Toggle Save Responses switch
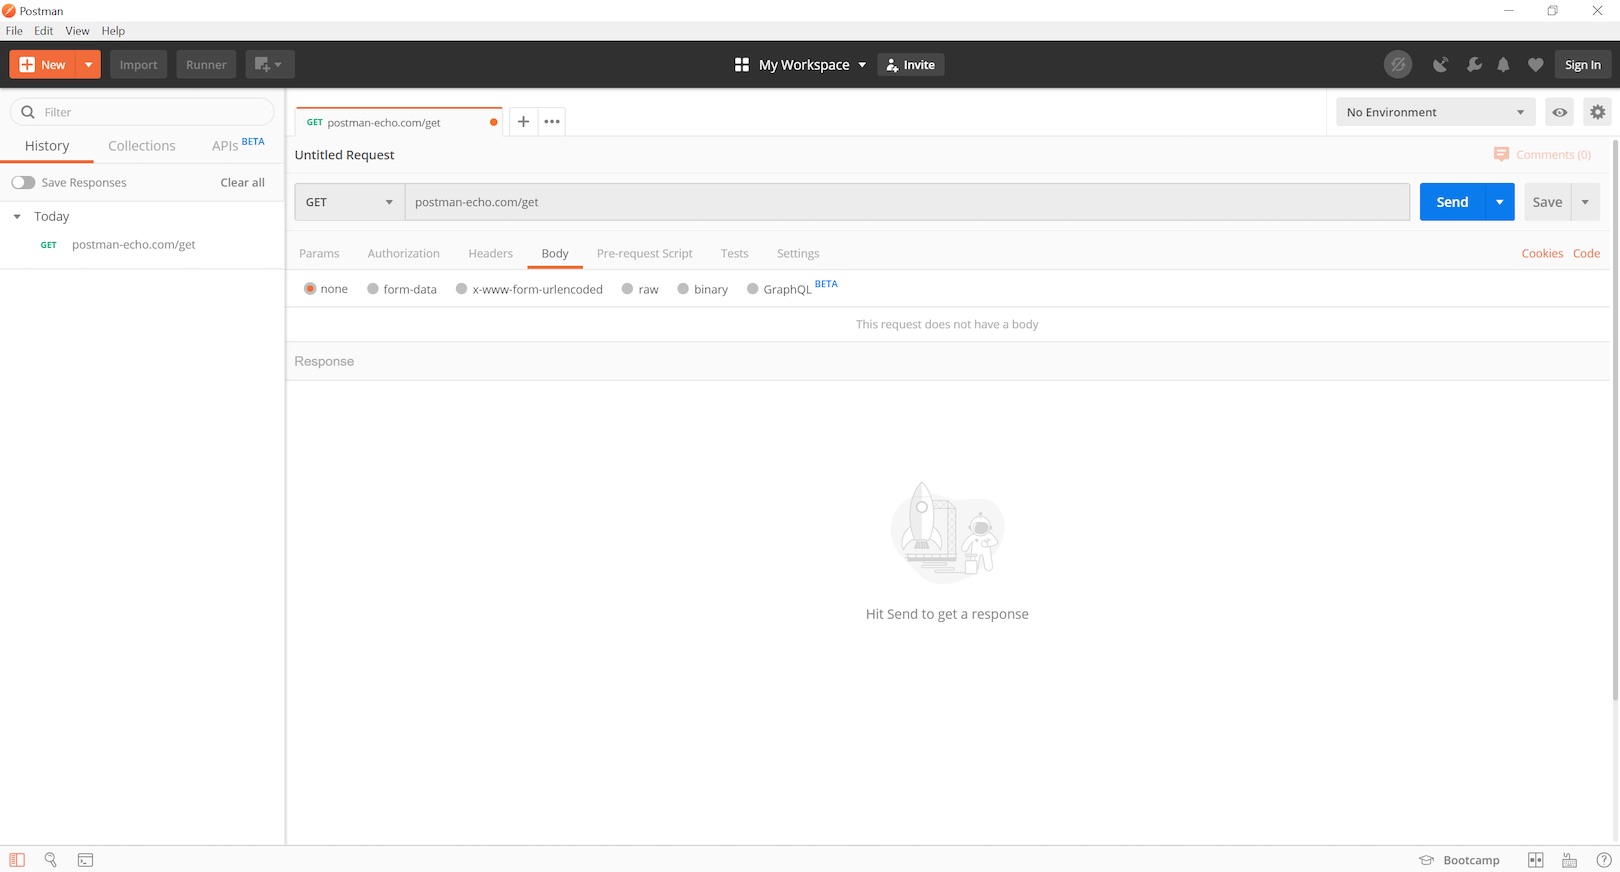The height and width of the screenshot is (872, 1620). click(x=23, y=182)
